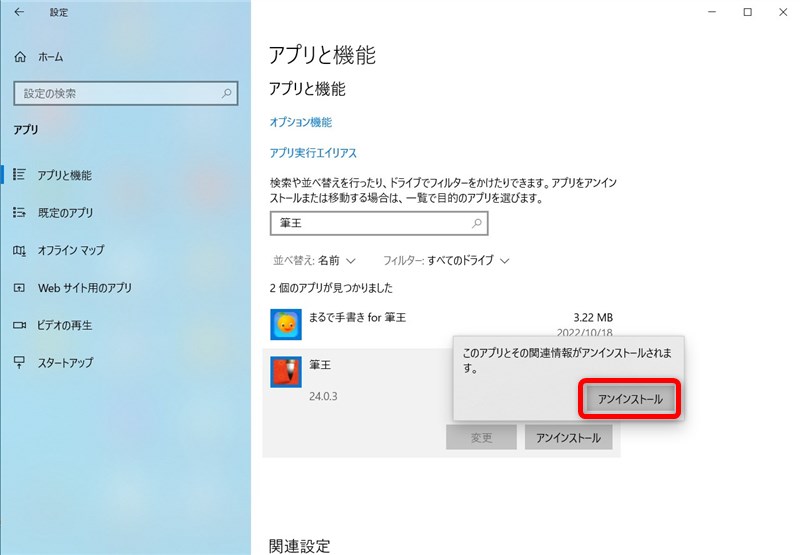Select the まるで手書き for 筆王 app entry

point(441,323)
